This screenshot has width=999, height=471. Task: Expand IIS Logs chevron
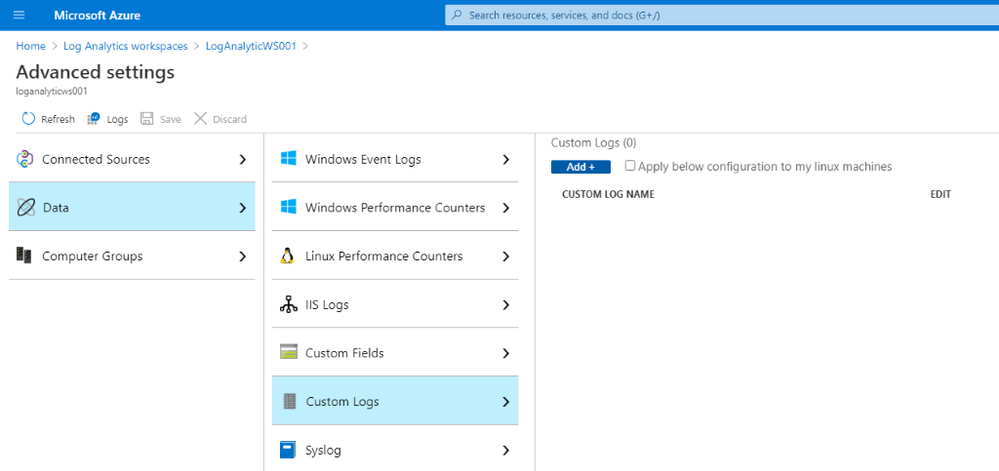pyautogui.click(x=506, y=305)
